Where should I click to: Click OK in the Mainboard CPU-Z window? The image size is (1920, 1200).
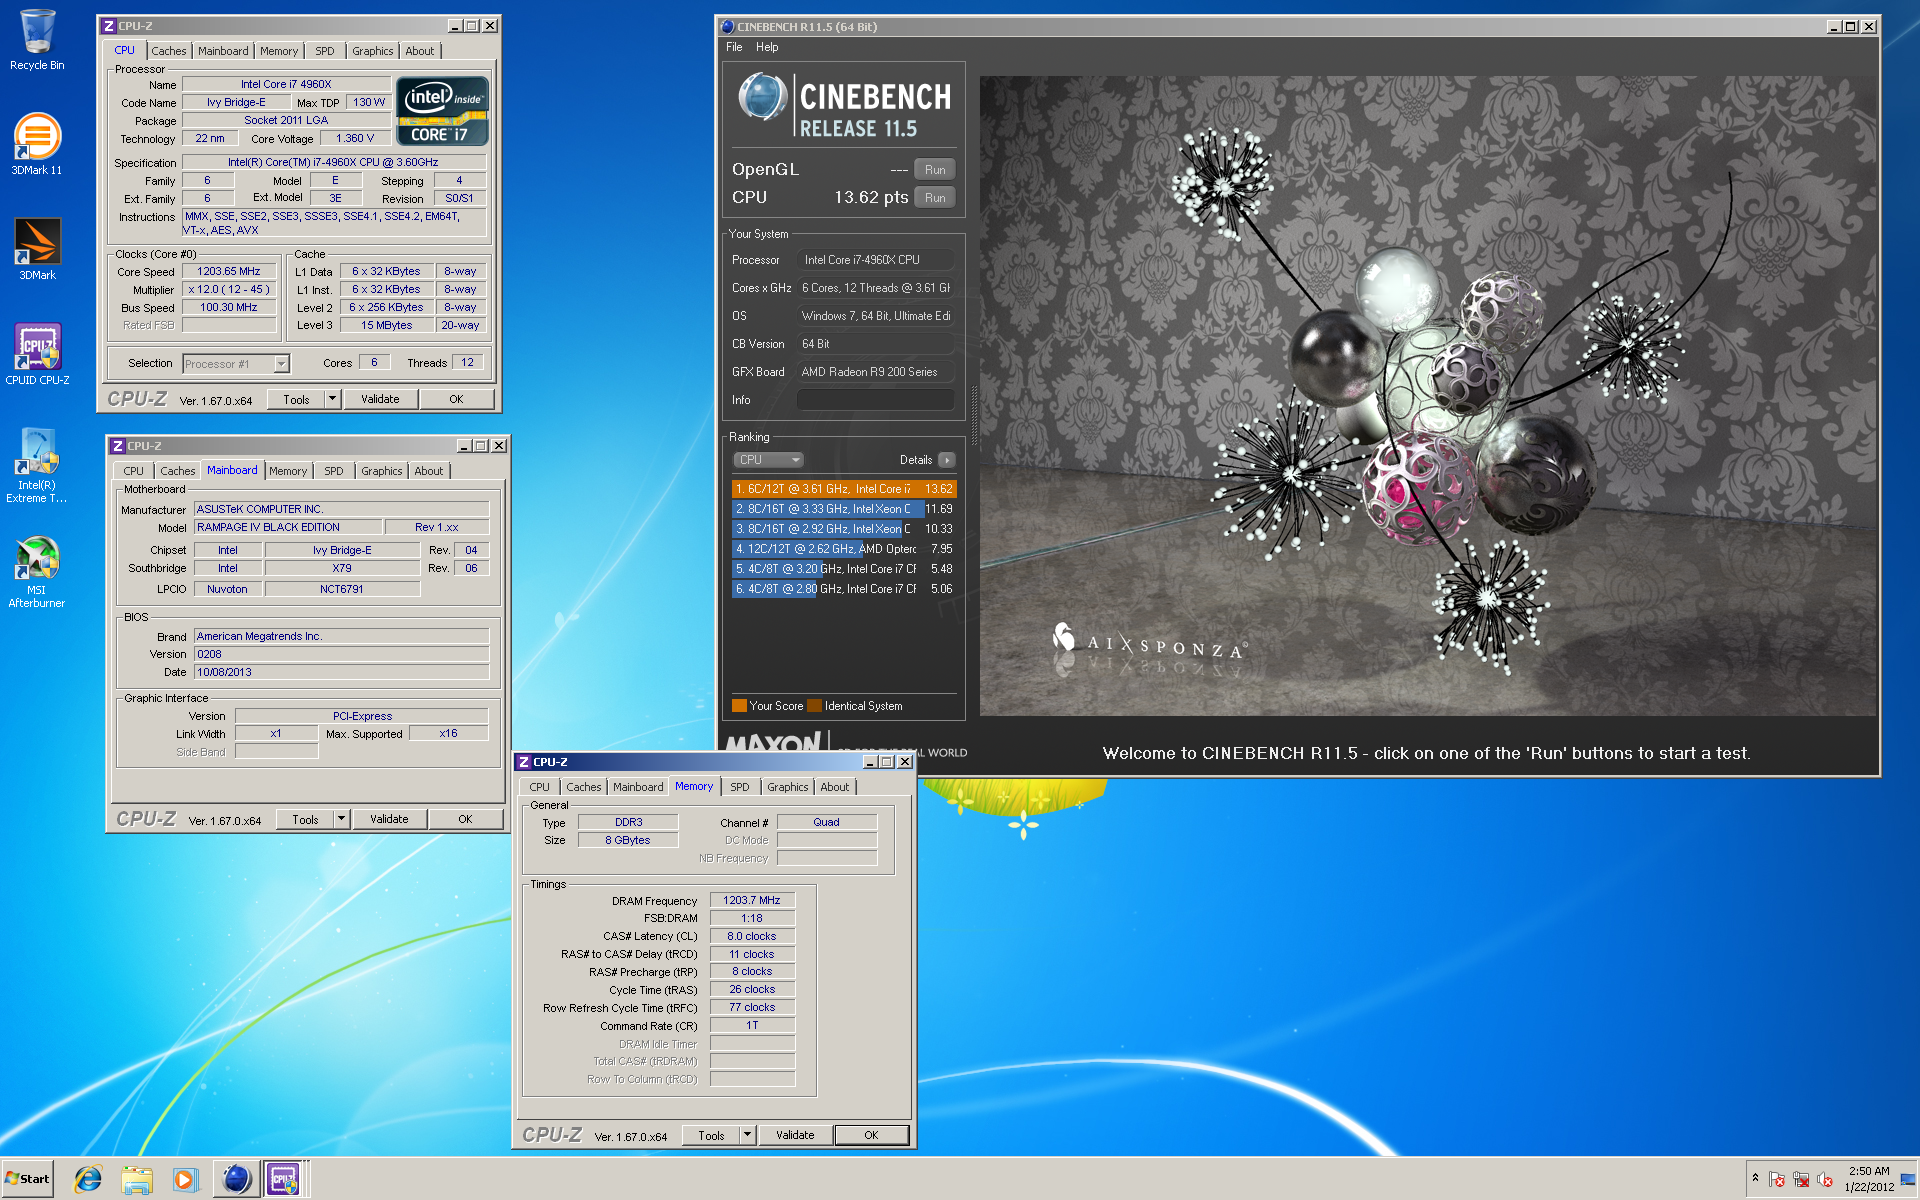tap(465, 819)
